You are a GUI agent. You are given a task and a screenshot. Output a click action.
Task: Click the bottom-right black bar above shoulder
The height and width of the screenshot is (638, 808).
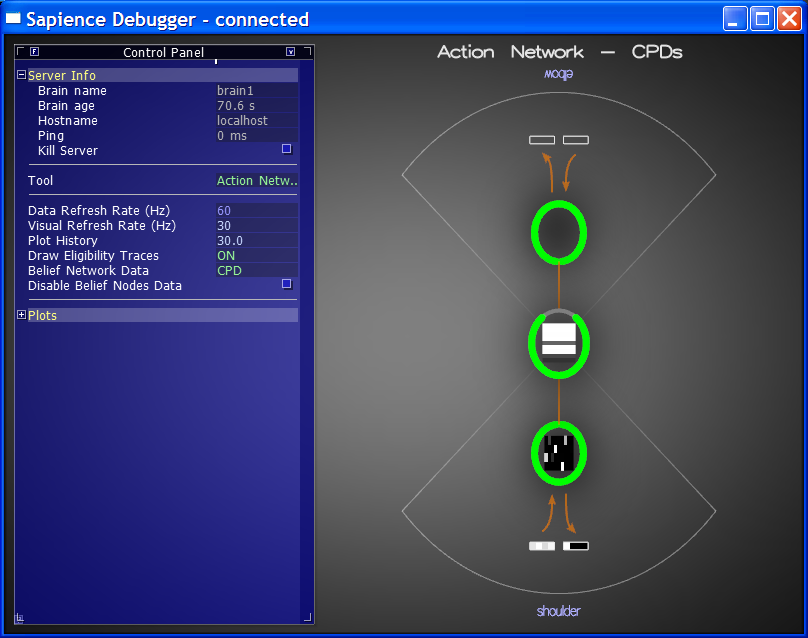point(576,546)
